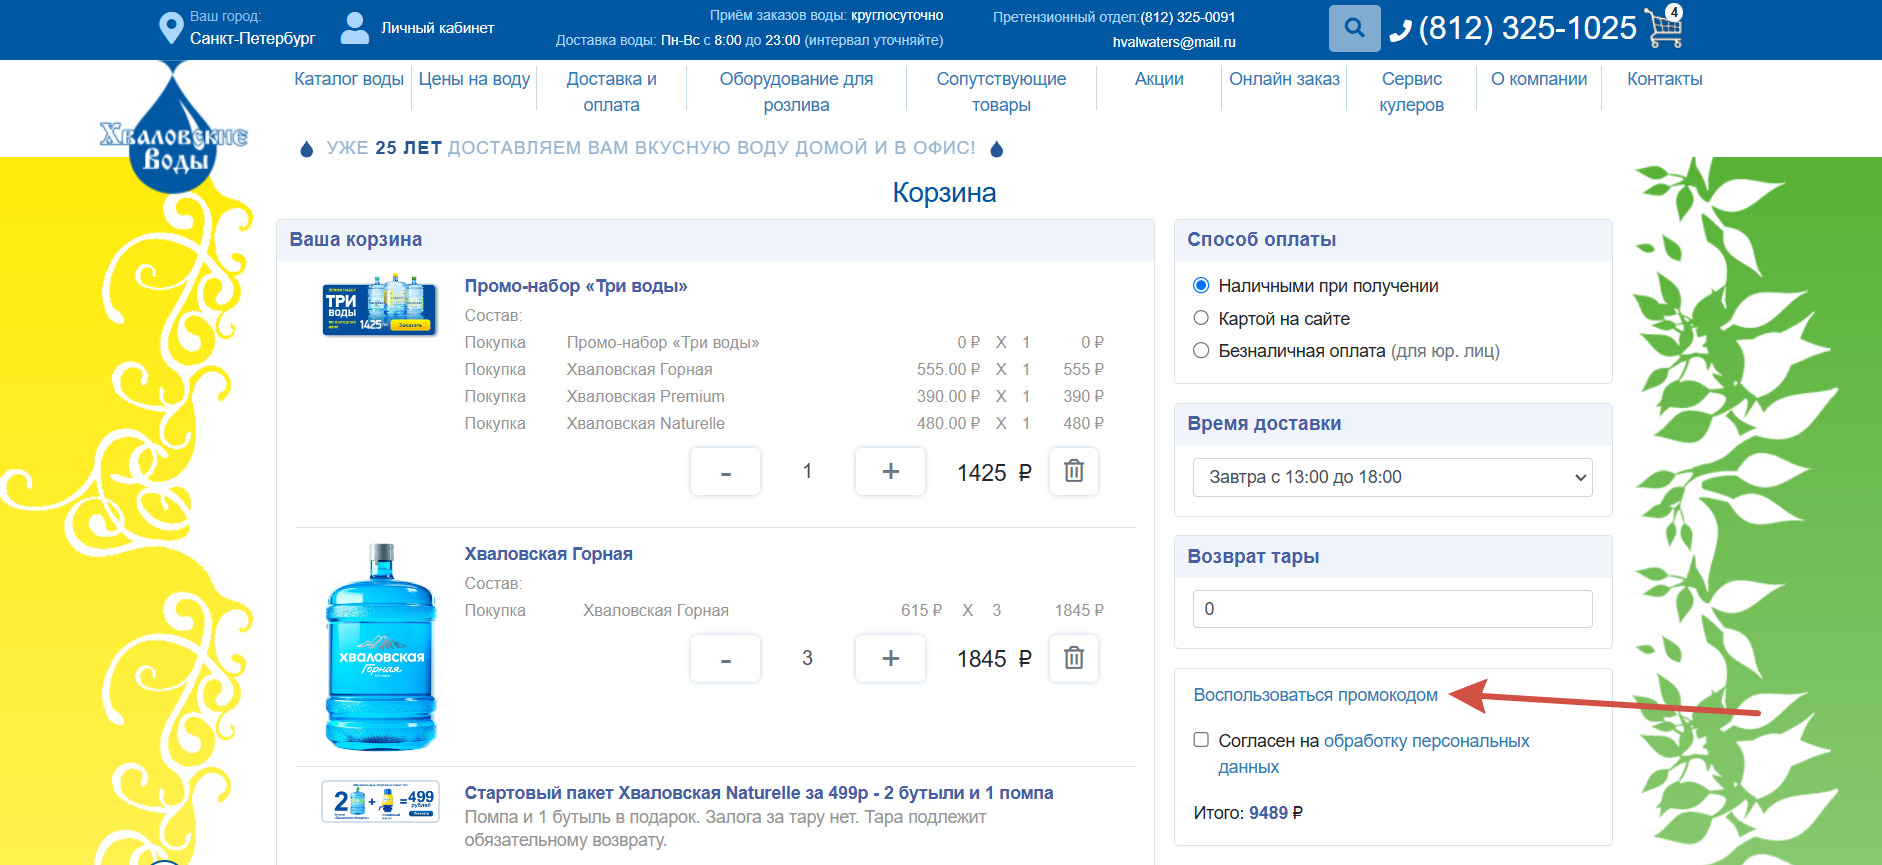Select Безналичная оплата payment option

[1201, 351]
